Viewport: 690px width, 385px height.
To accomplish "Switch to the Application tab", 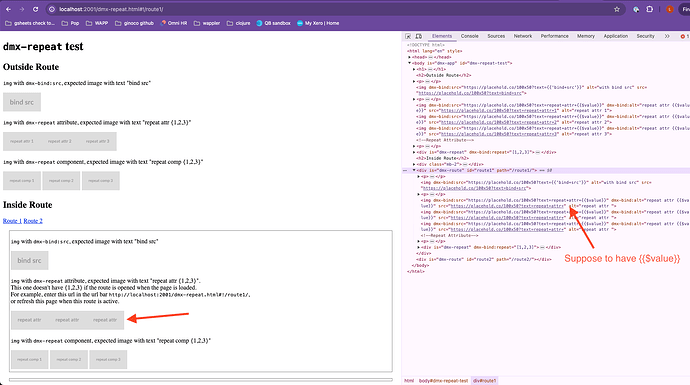I will pos(616,36).
